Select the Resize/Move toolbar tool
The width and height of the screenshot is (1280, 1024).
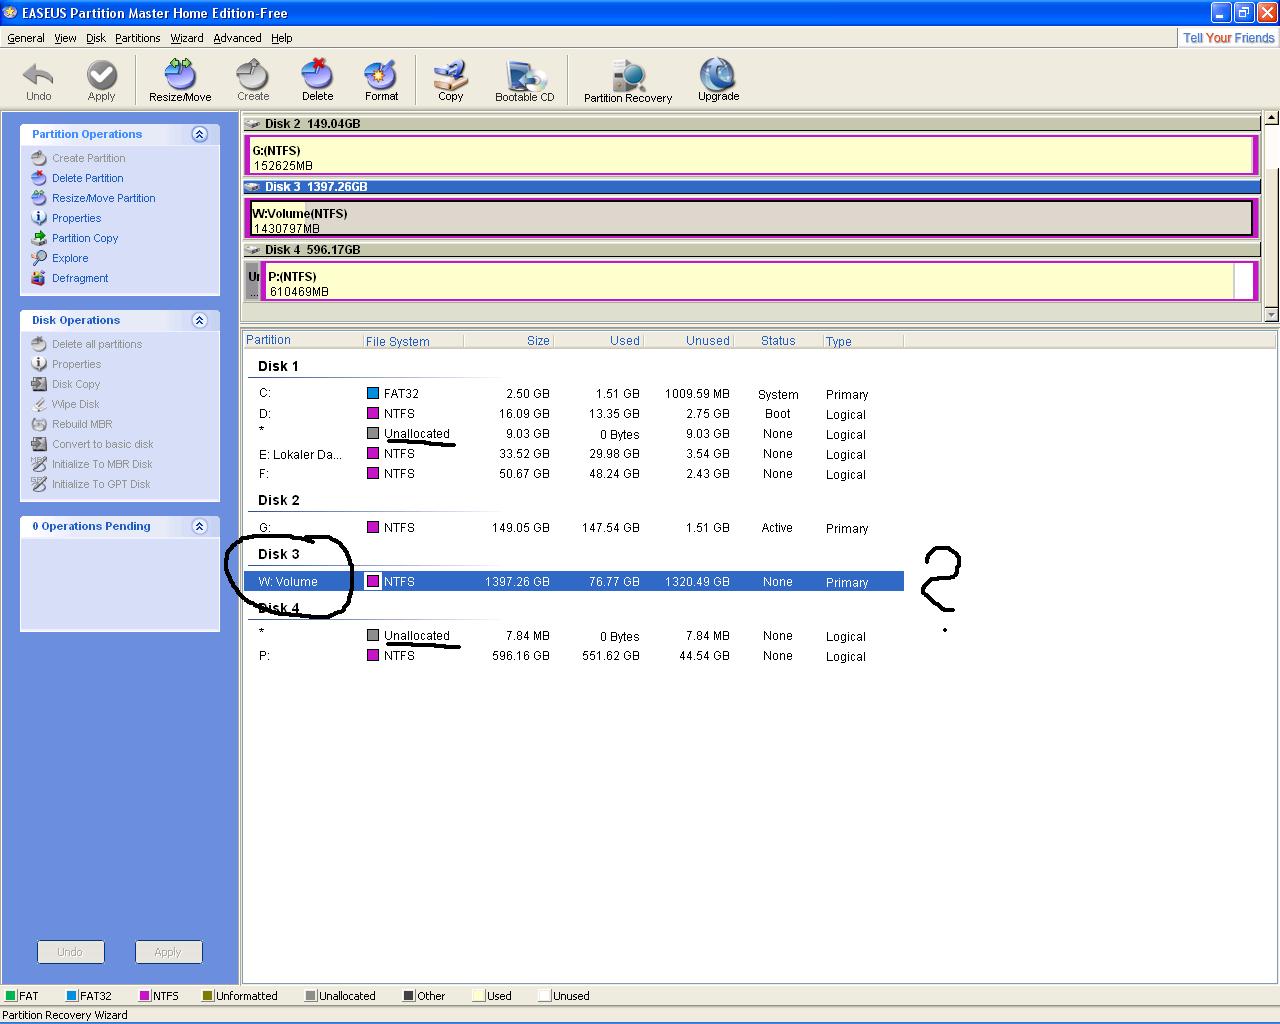pos(180,81)
